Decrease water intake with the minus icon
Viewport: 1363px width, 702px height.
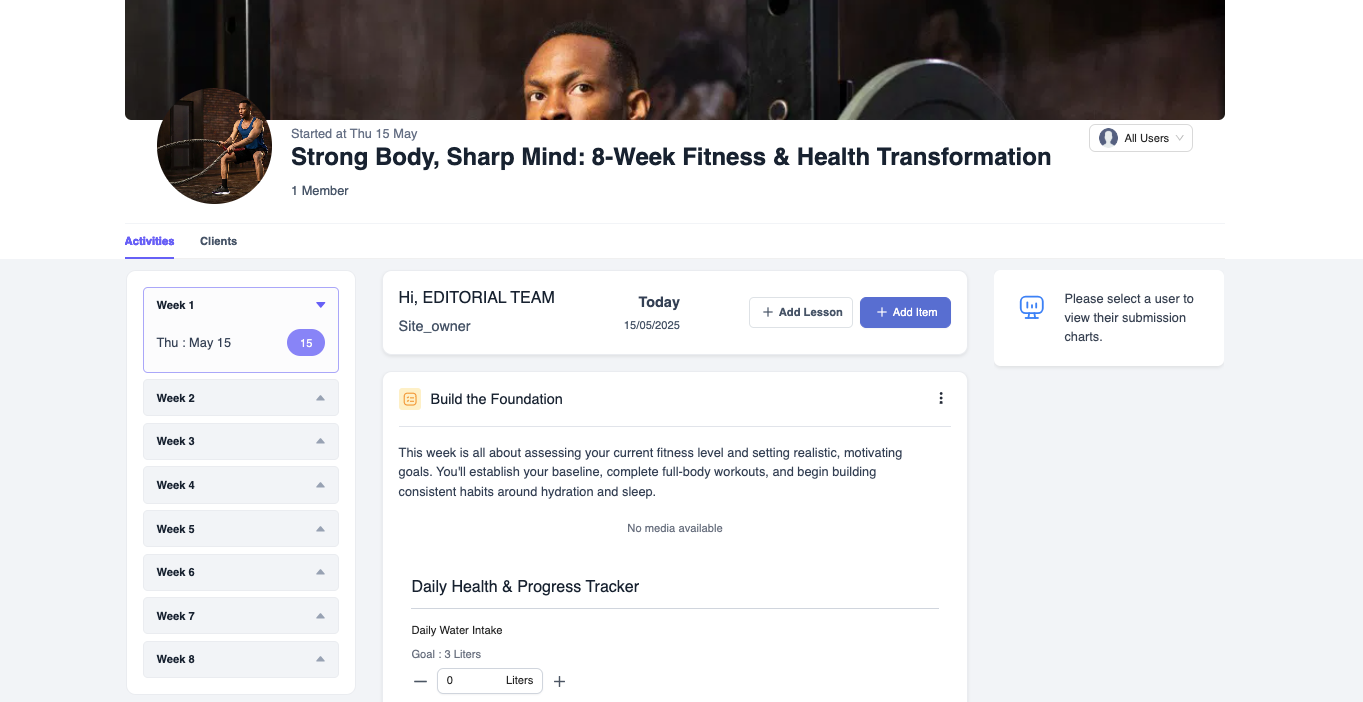[420, 681]
